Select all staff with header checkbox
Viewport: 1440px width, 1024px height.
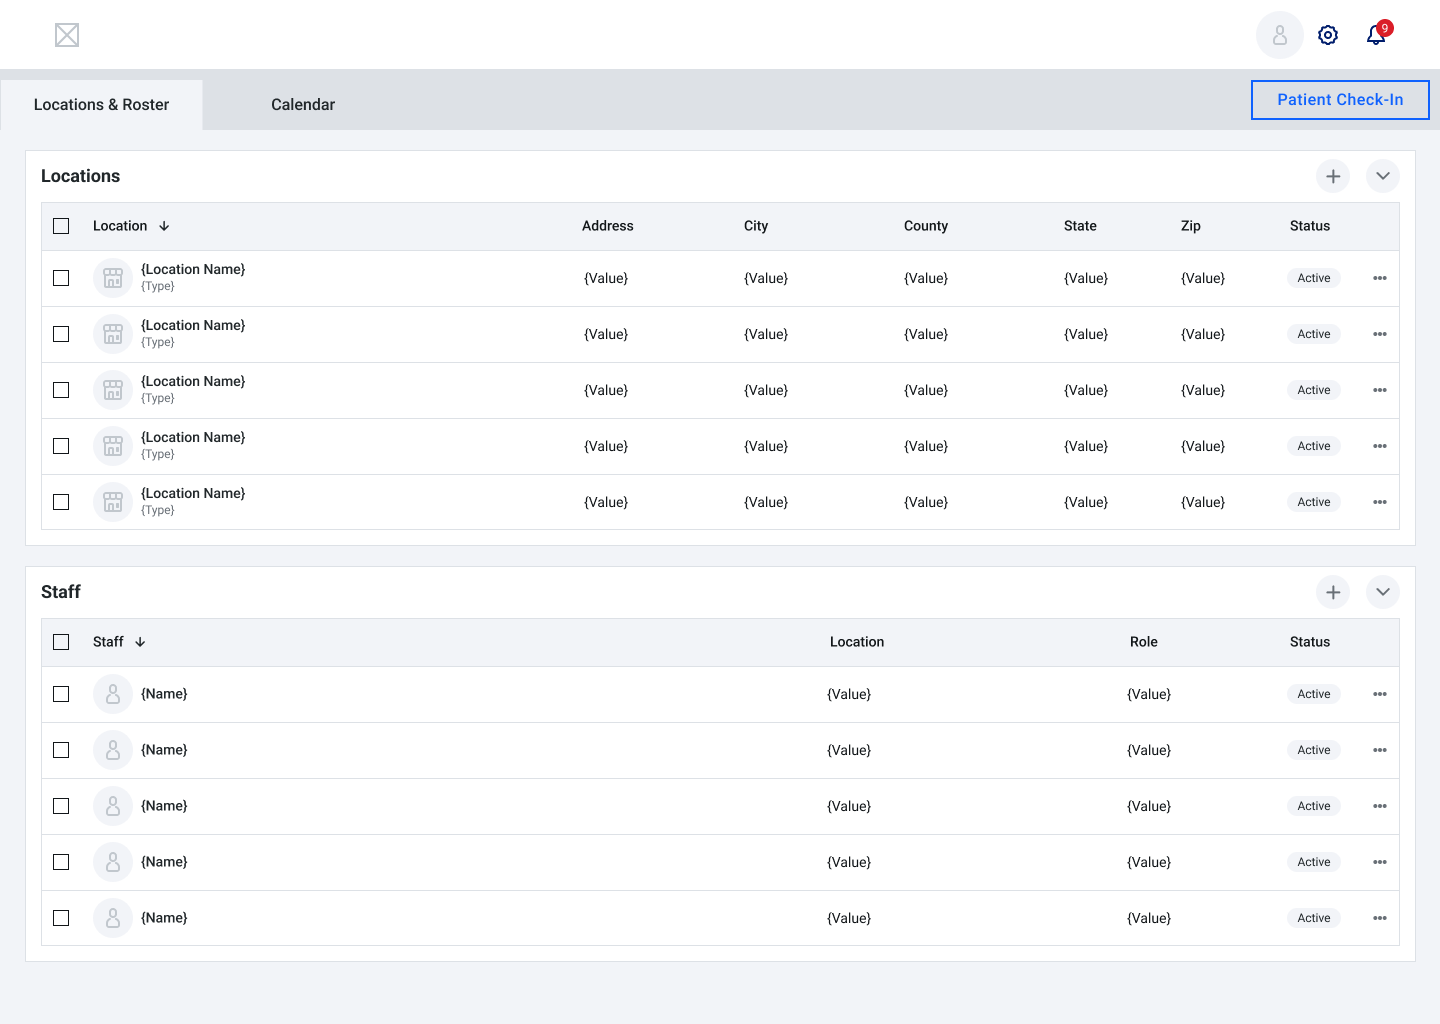pyautogui.click(x=61, y=642)
